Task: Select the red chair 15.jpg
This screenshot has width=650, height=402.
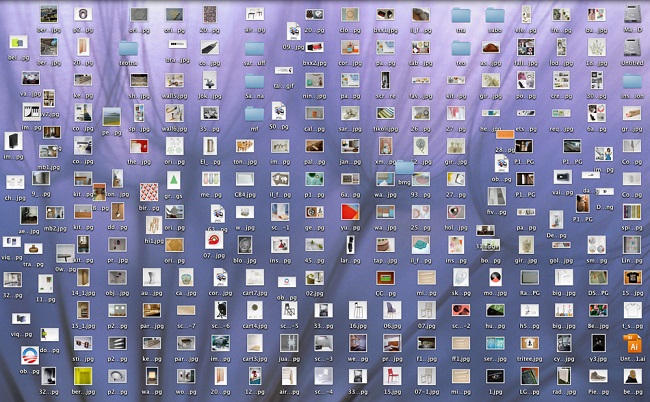Action: tap(392, 376)
